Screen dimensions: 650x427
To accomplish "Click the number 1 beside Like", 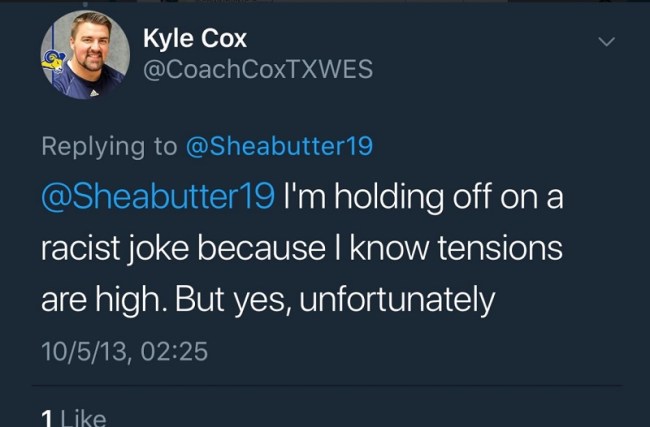I will click(47, 418).
